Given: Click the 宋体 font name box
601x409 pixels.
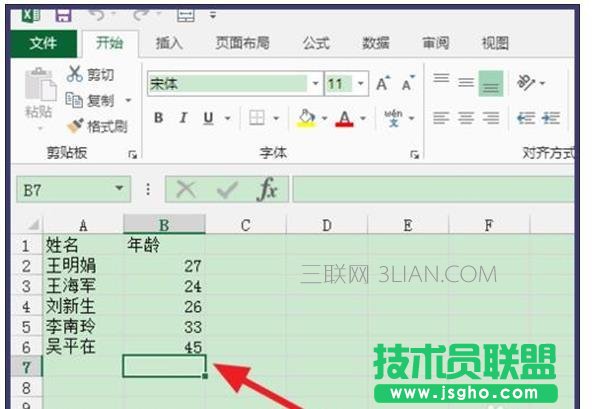Looking at the screenshot, I should 228,83.
